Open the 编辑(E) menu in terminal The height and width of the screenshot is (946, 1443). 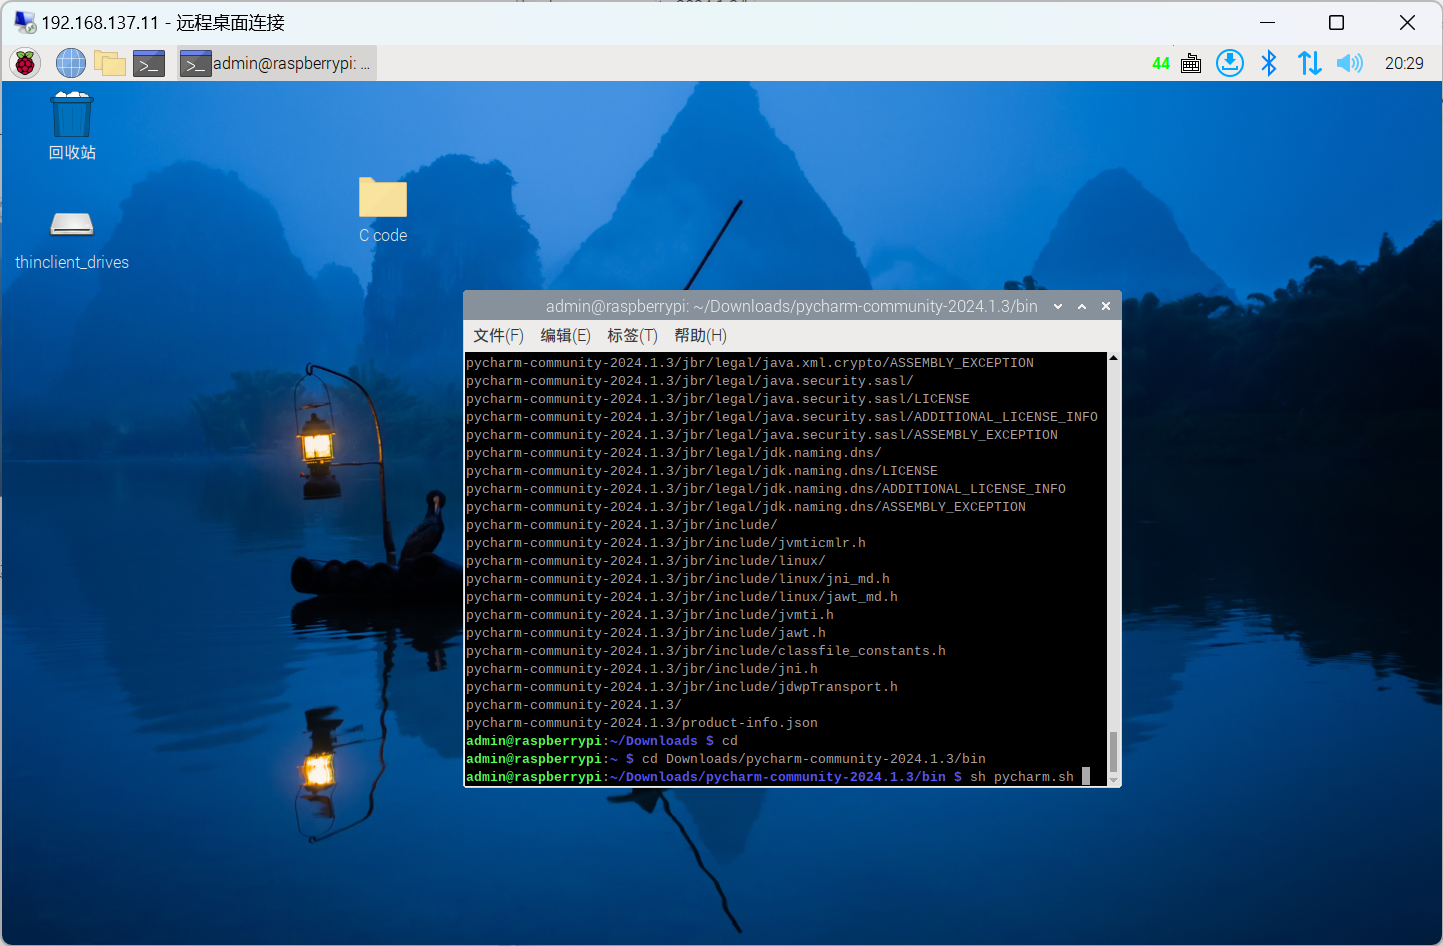click(x=565, y=336)
